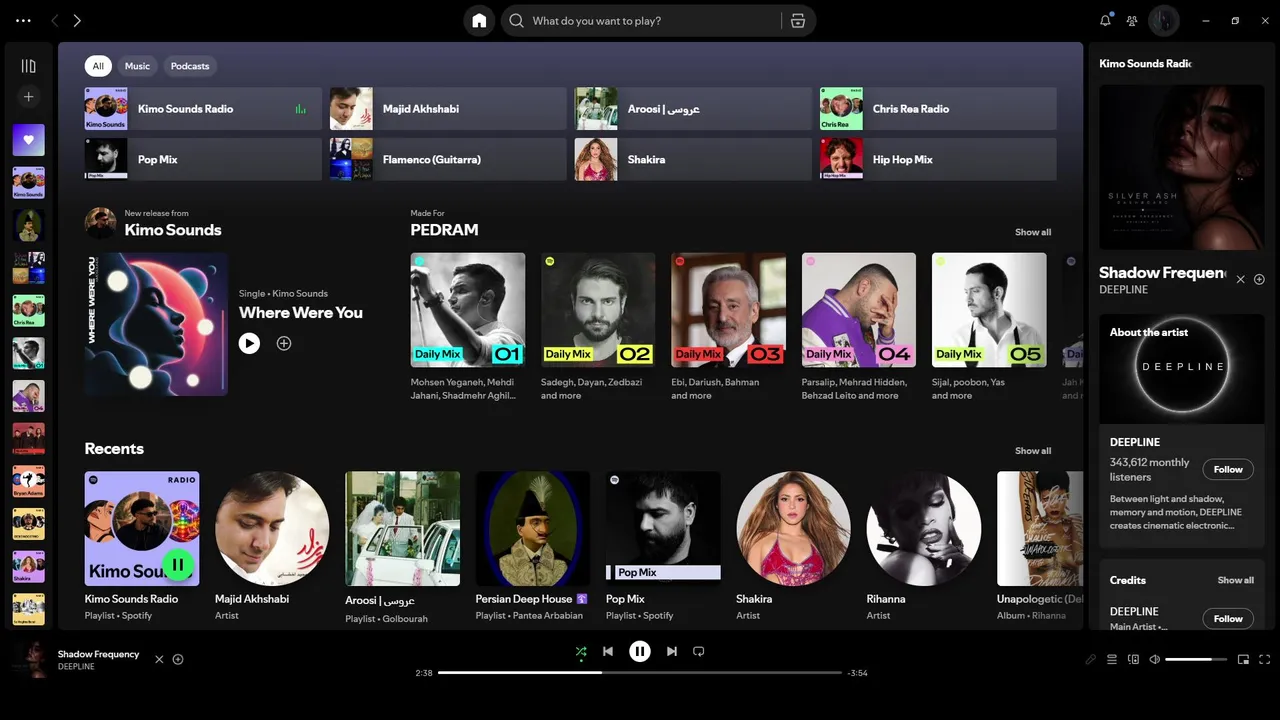Screen dimensions: 1280x720
Task: Open the Shakira artist card in Recents
Action: pyautogui.click(x=794, y=546)
